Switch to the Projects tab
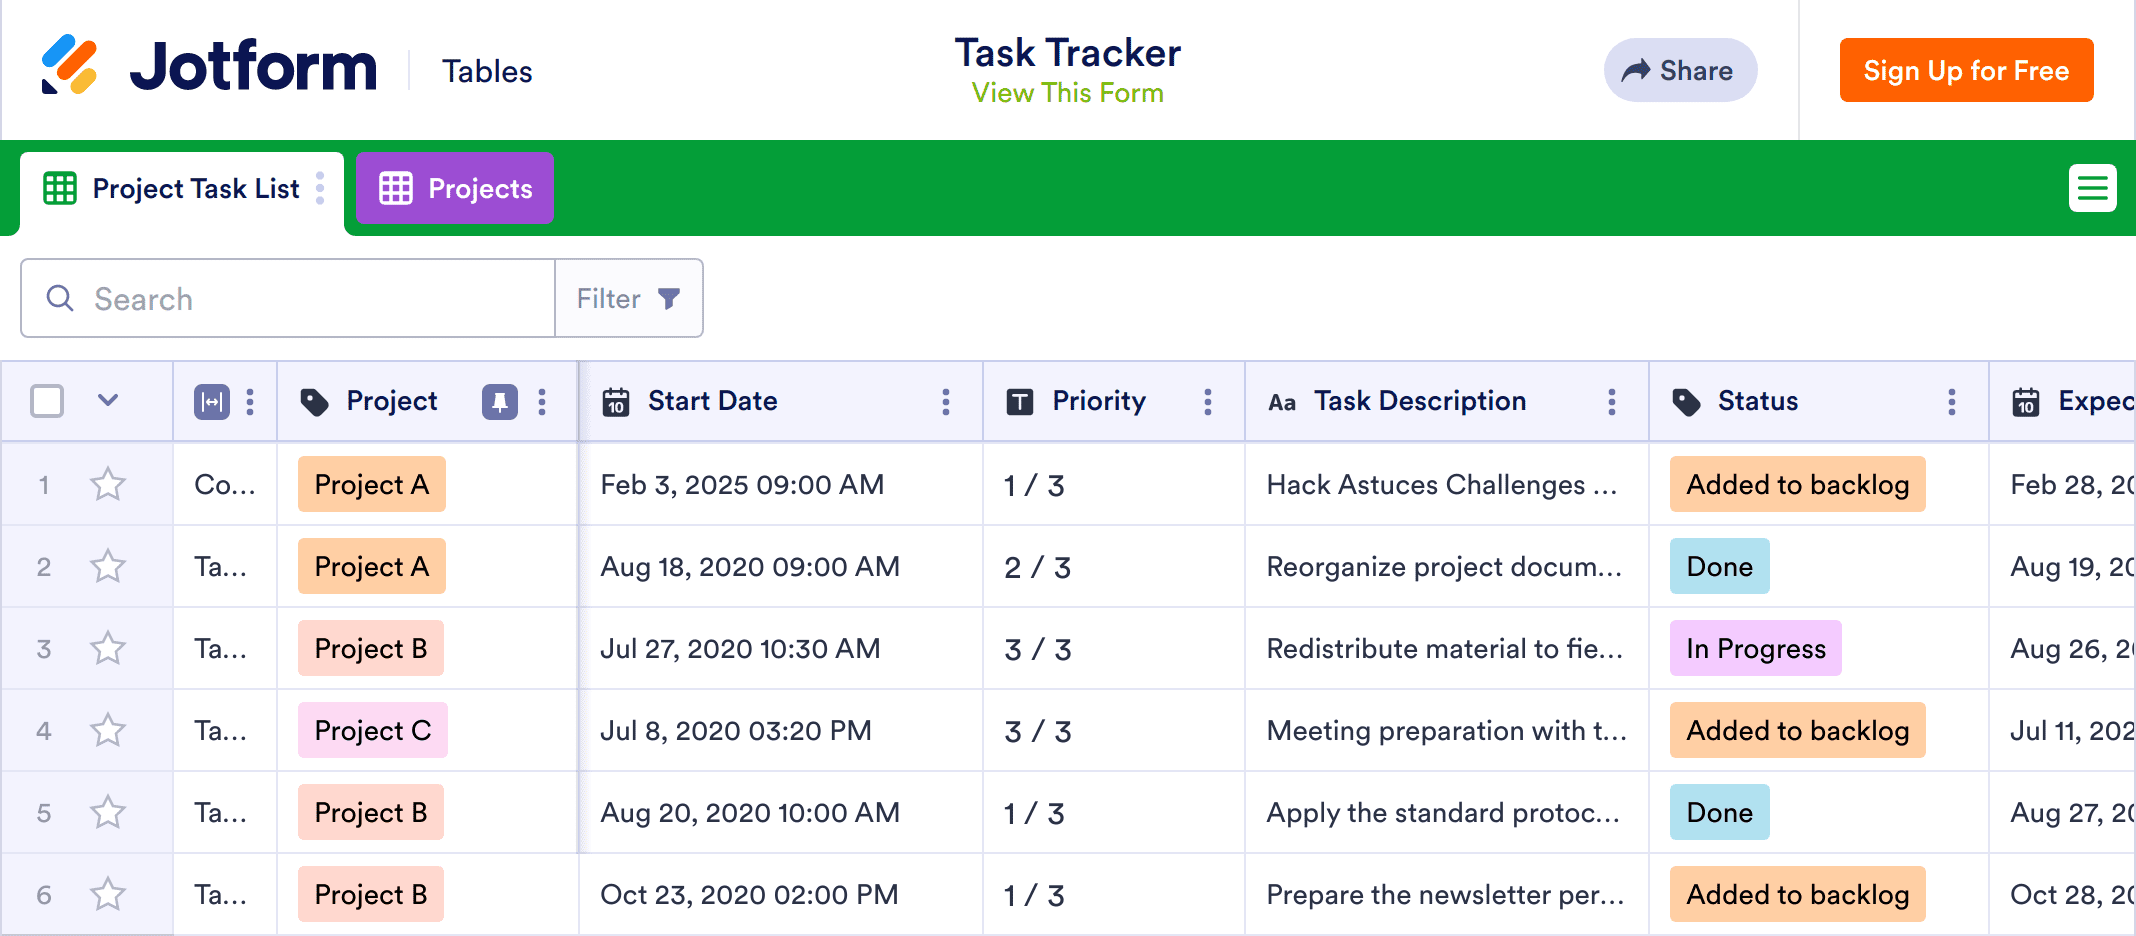This screenshot has width=2136, height=936. pyautogui.click(x=455, y=188)
